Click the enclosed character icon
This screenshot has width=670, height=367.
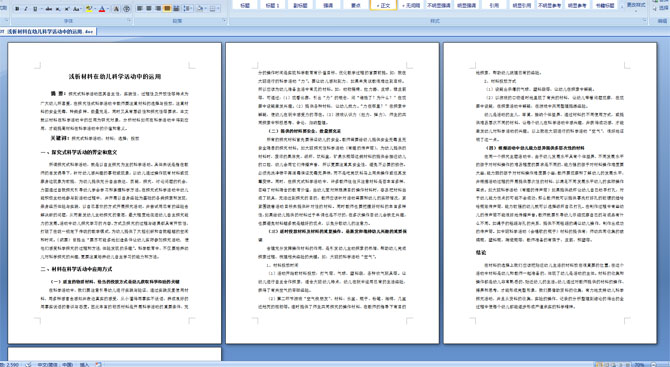click(126, 9)
